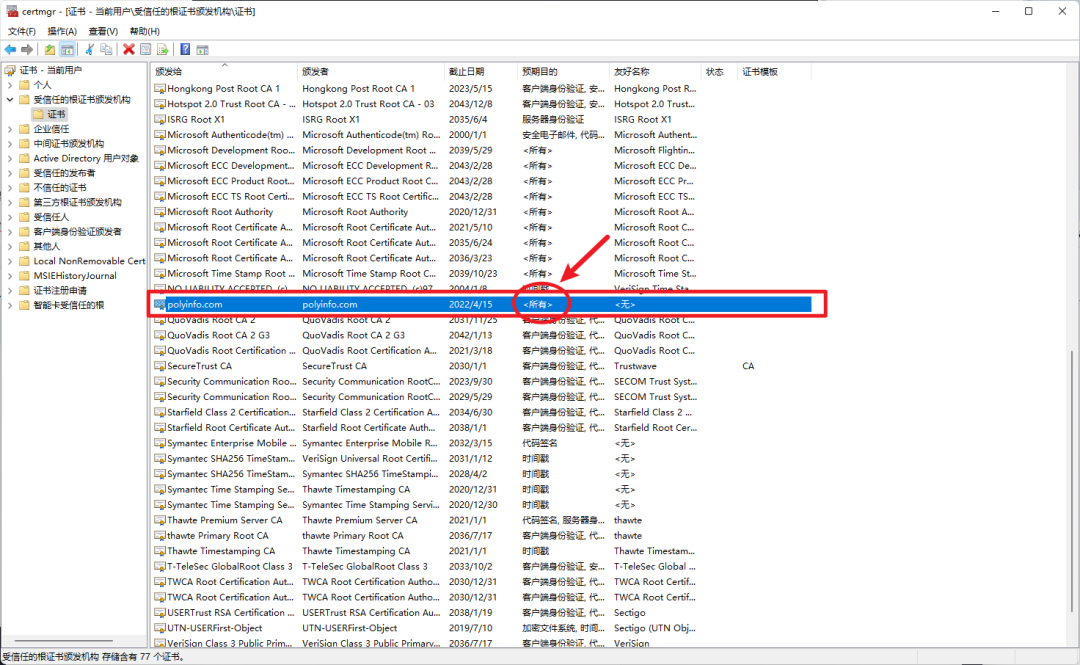Screen dimensions: 1080x665
Task: Select thawte Primary Root CA row
Action: [x=481, y=535]
